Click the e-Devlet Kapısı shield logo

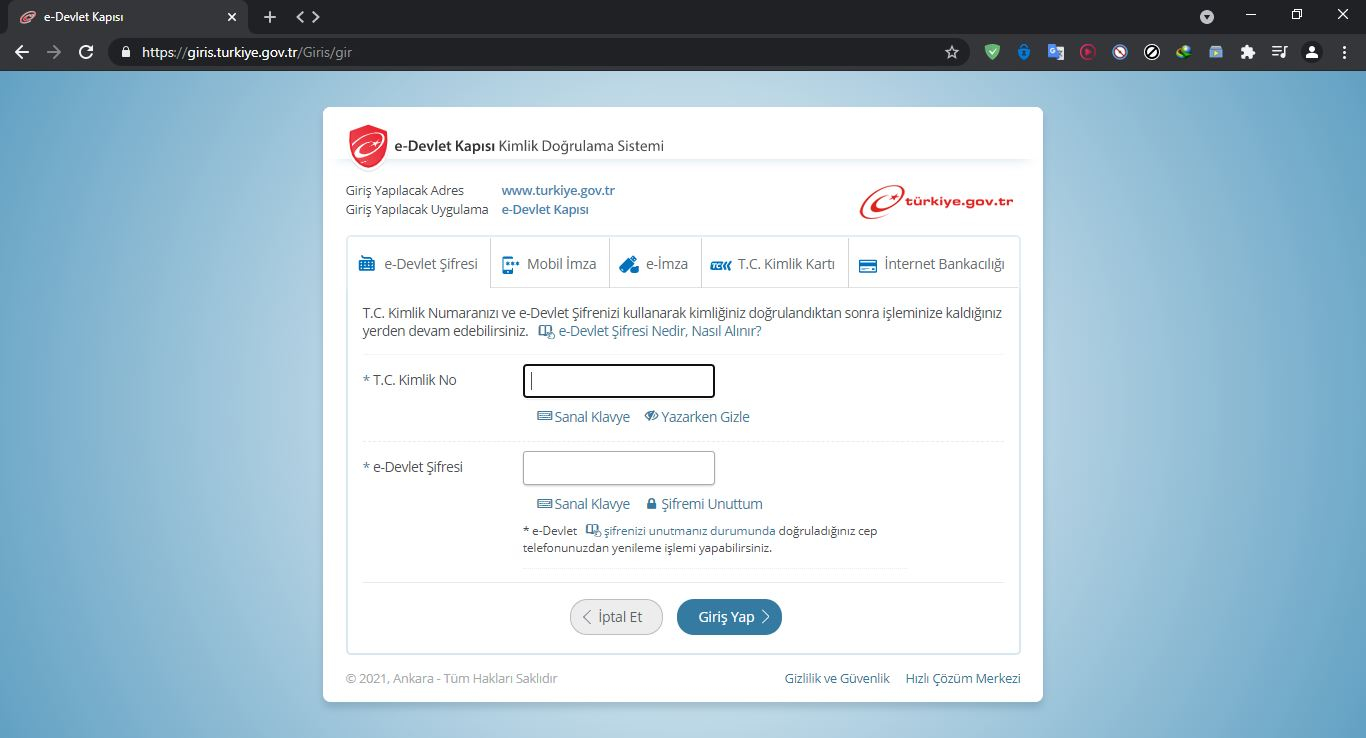[368, 146]
